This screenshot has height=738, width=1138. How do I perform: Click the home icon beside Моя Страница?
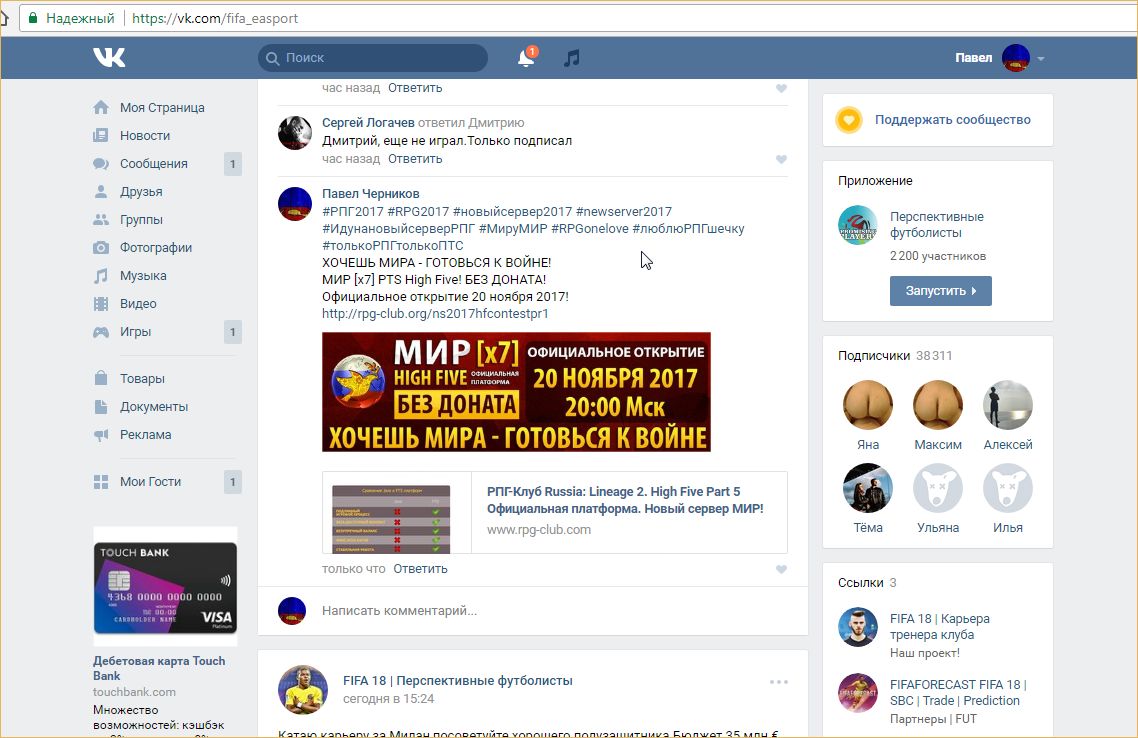(101, 107)
